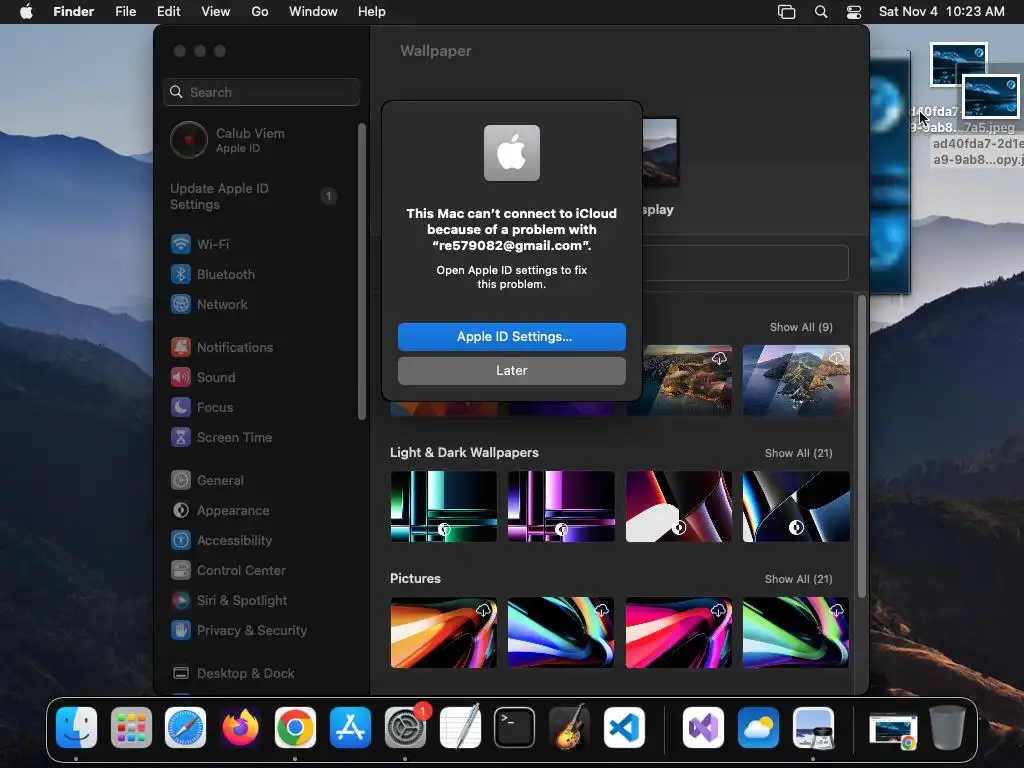This screenshot has width=1024, height=768.
Task: Open TextEdit from the Dock
Action: 460,728
